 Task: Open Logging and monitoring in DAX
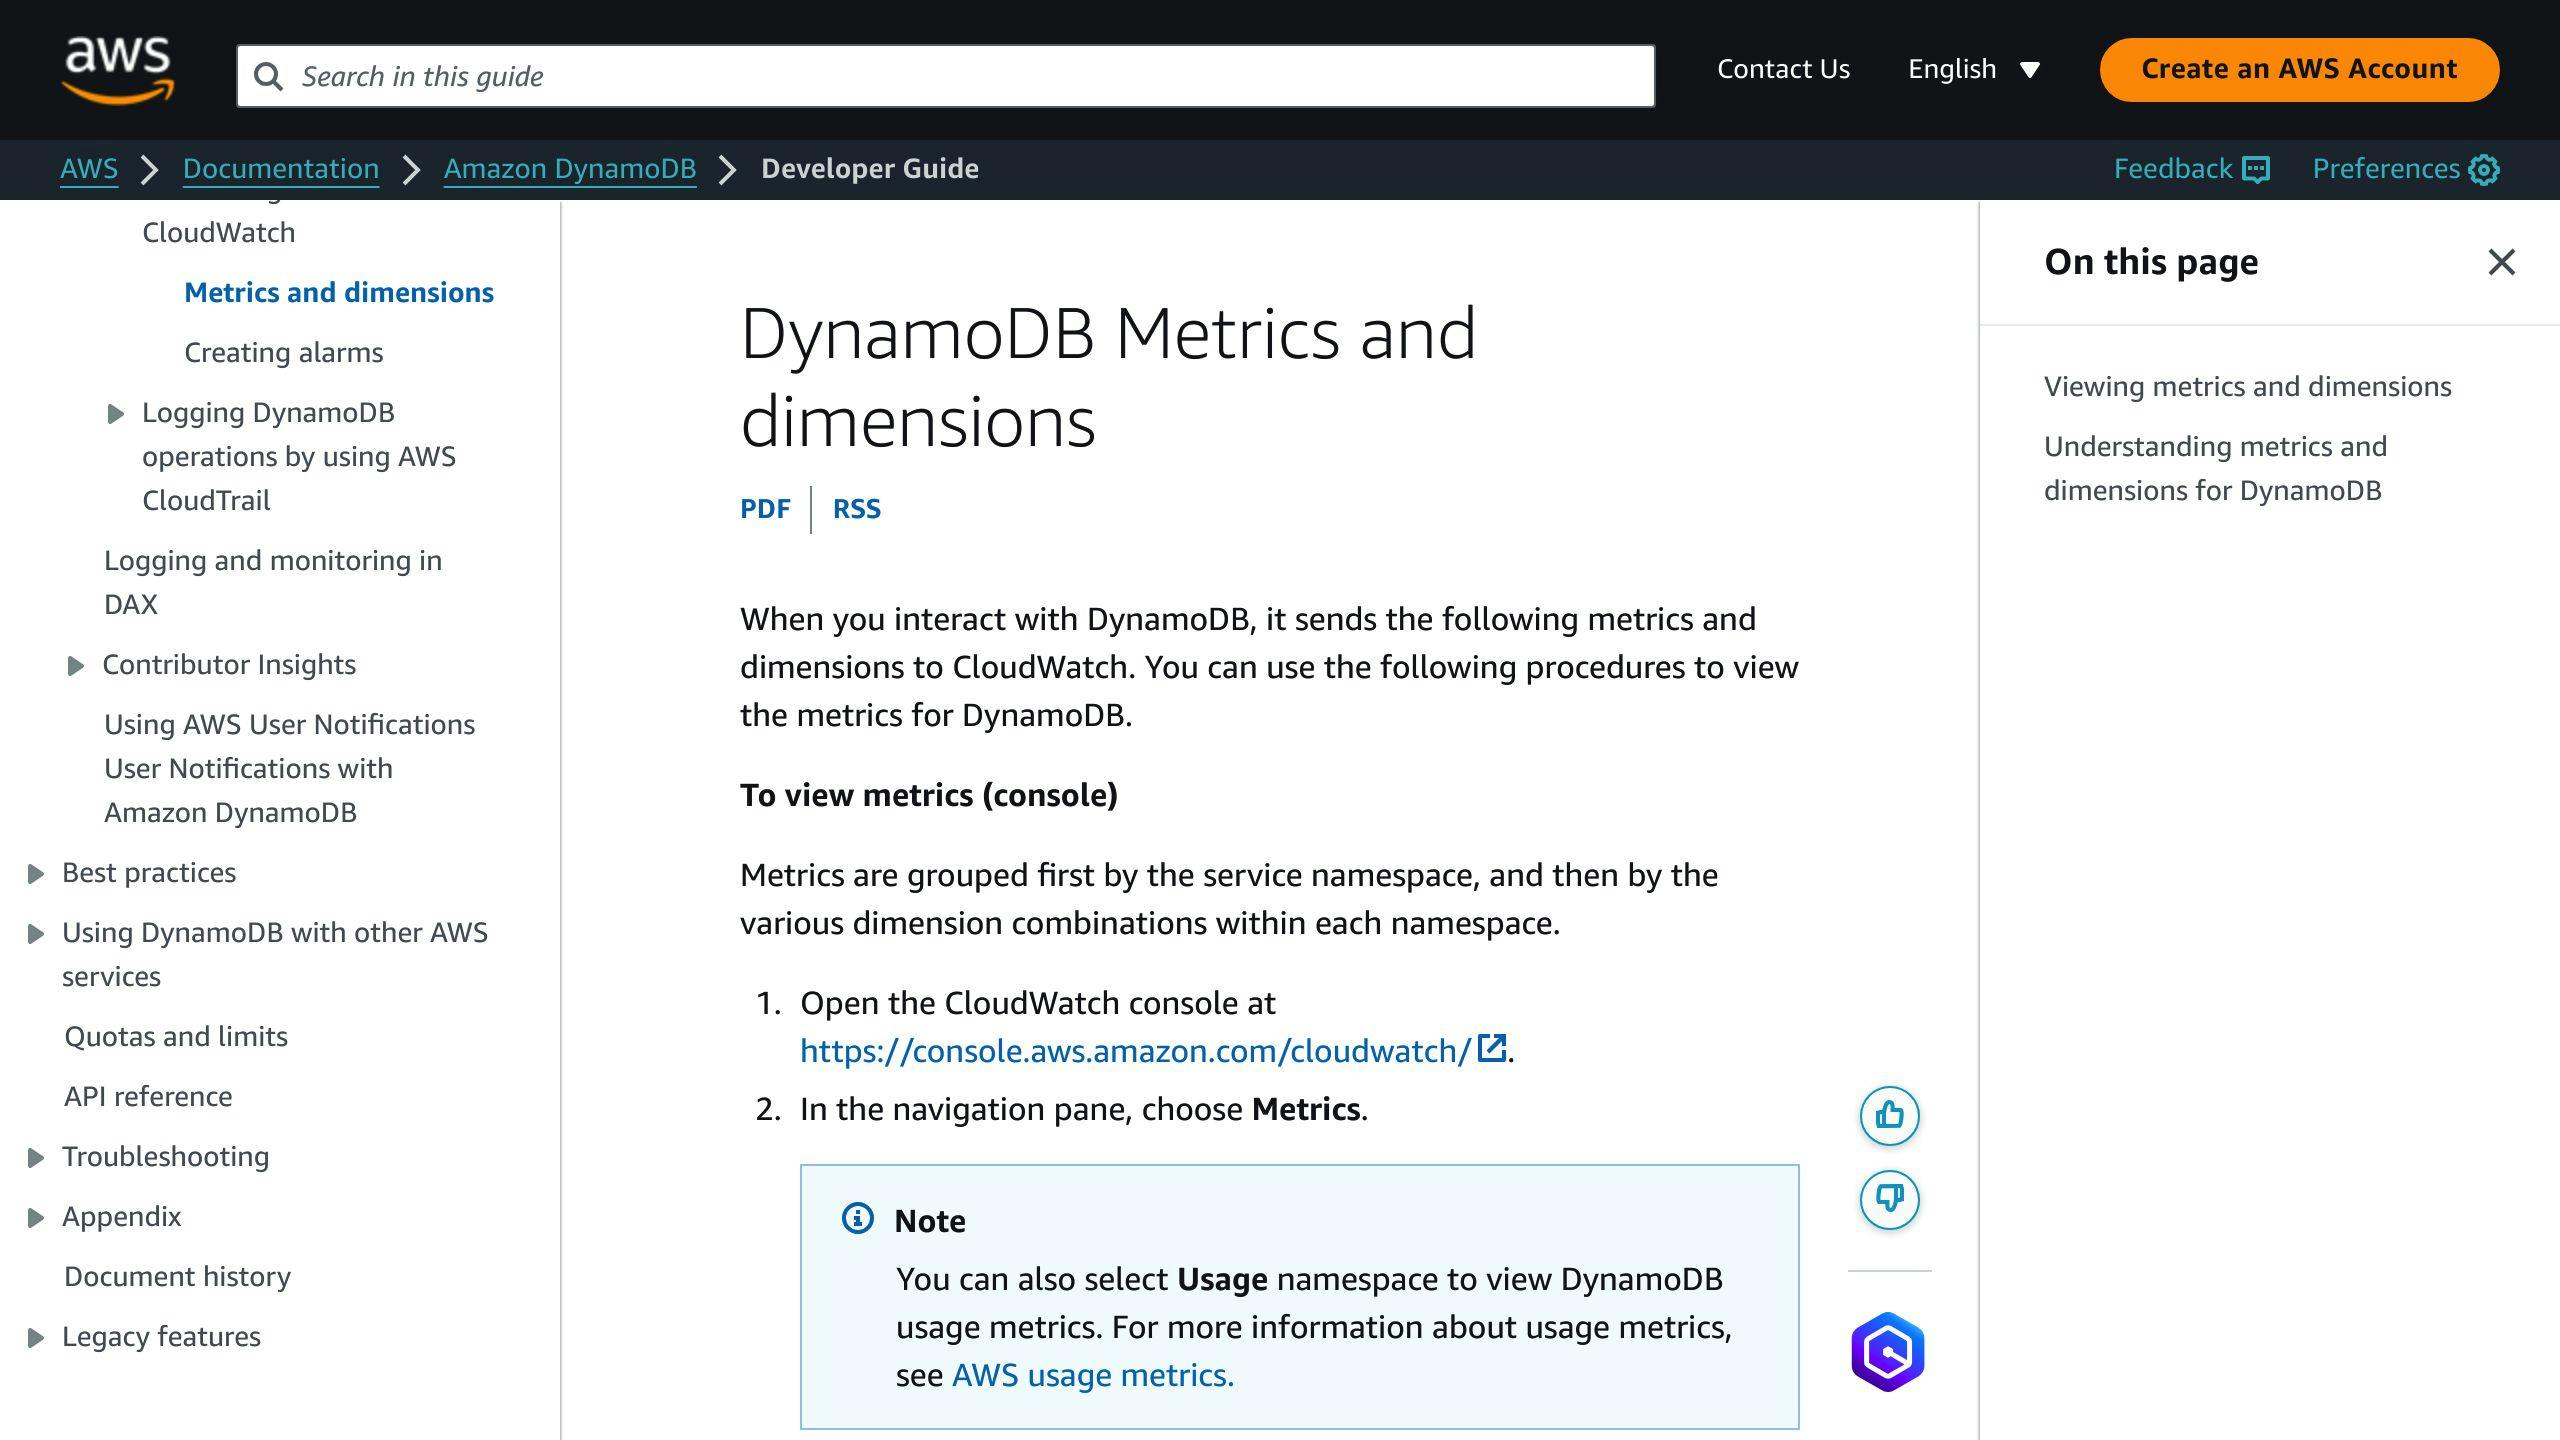click(272, 582)
